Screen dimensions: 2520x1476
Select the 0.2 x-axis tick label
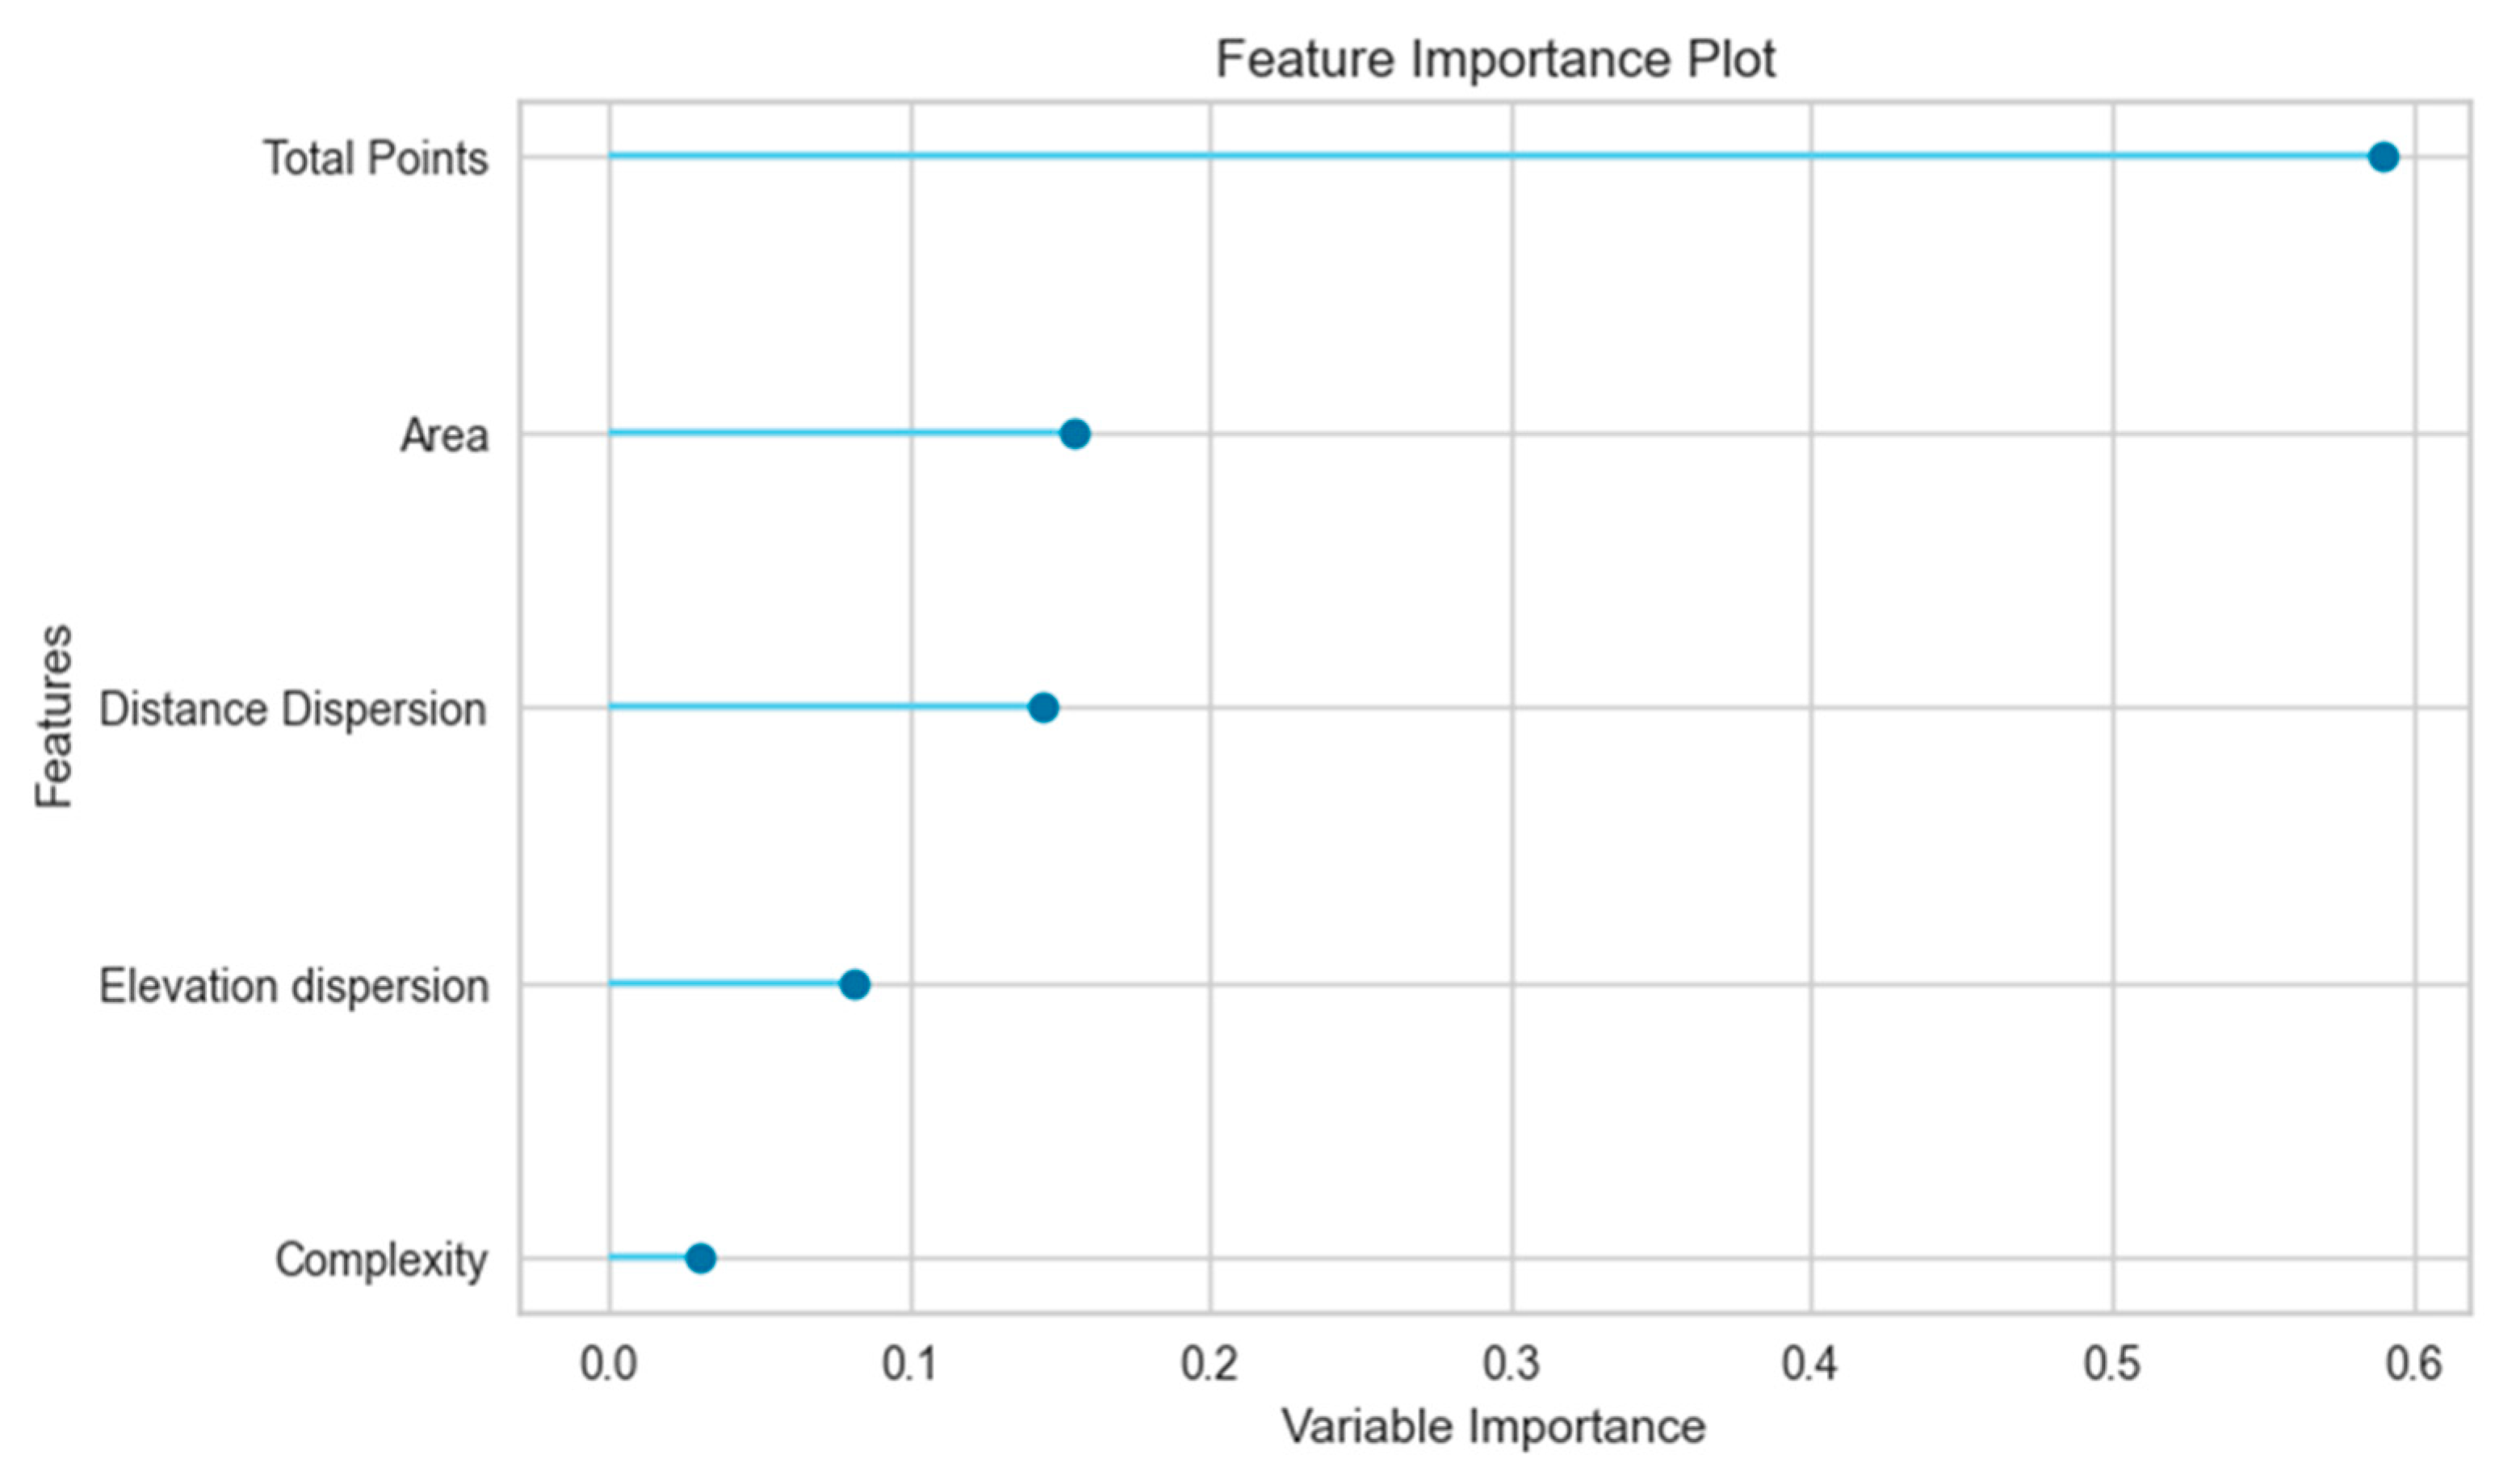point(1210,1363)
